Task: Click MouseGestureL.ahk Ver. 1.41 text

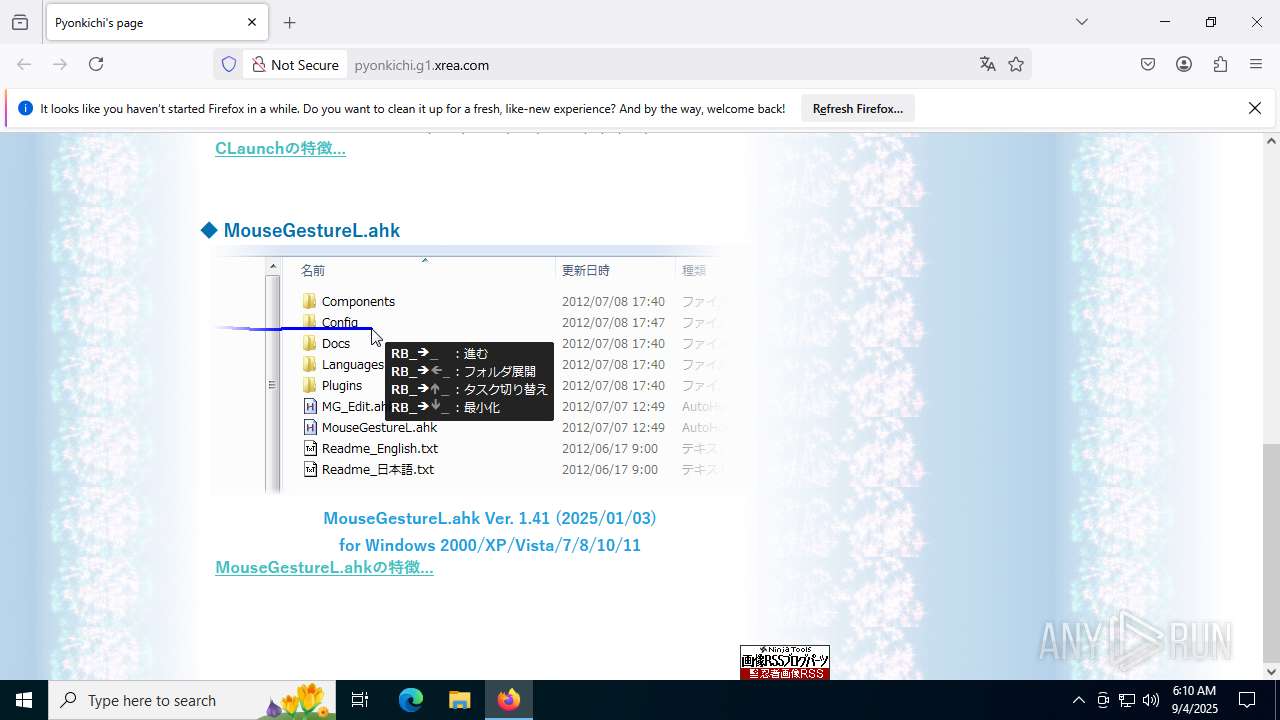Action: (489, 518)
